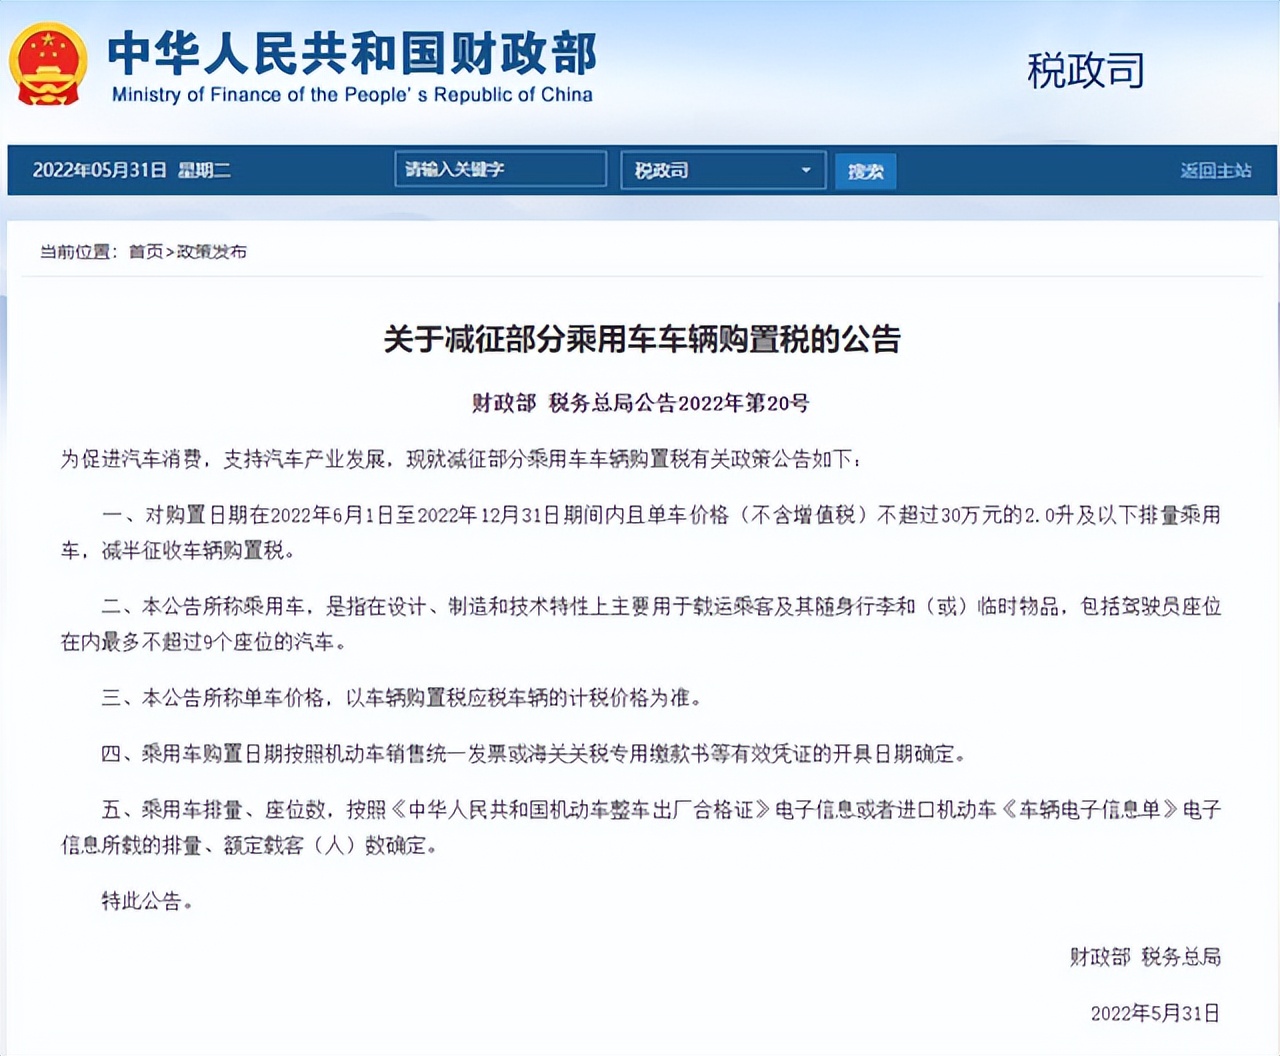Click the 请输入关键字 search input field
The height and width of the screenshot is (1056, 1280).
click(x=499, y=170)
